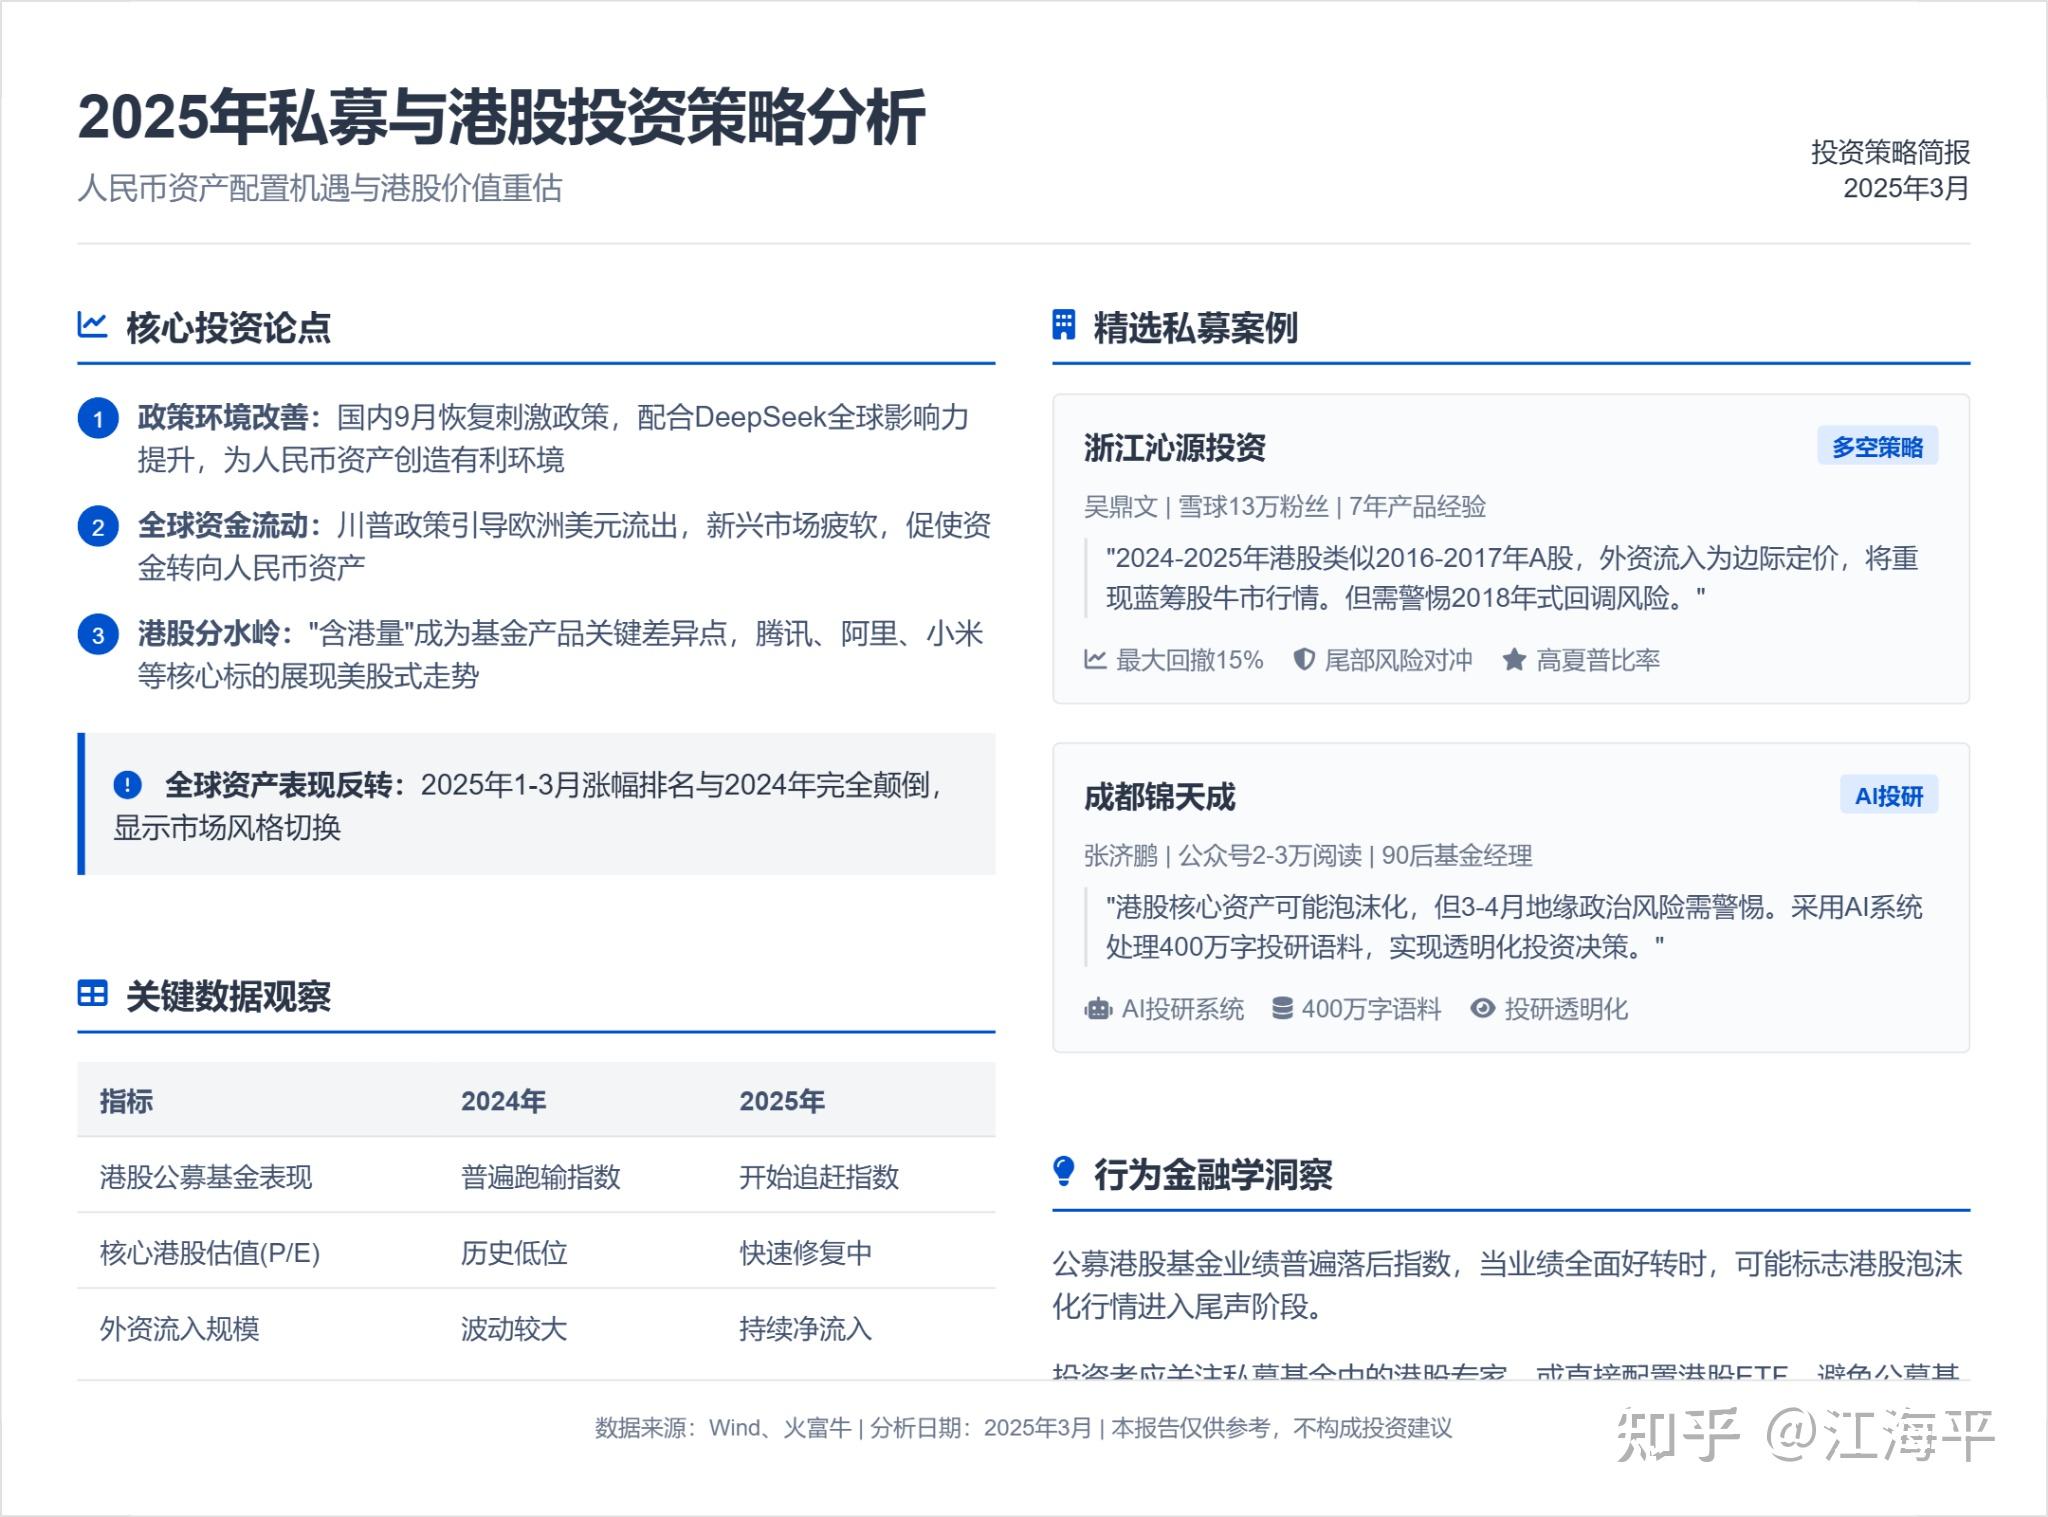
Task: Click the line chart icon beside 核心投资论点
Action: (92, 325)
